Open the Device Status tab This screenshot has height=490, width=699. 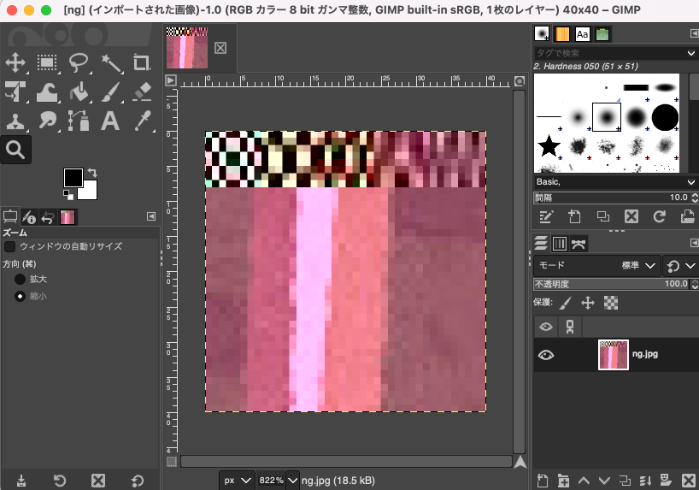pyautogui.click(x=29, y=217)
